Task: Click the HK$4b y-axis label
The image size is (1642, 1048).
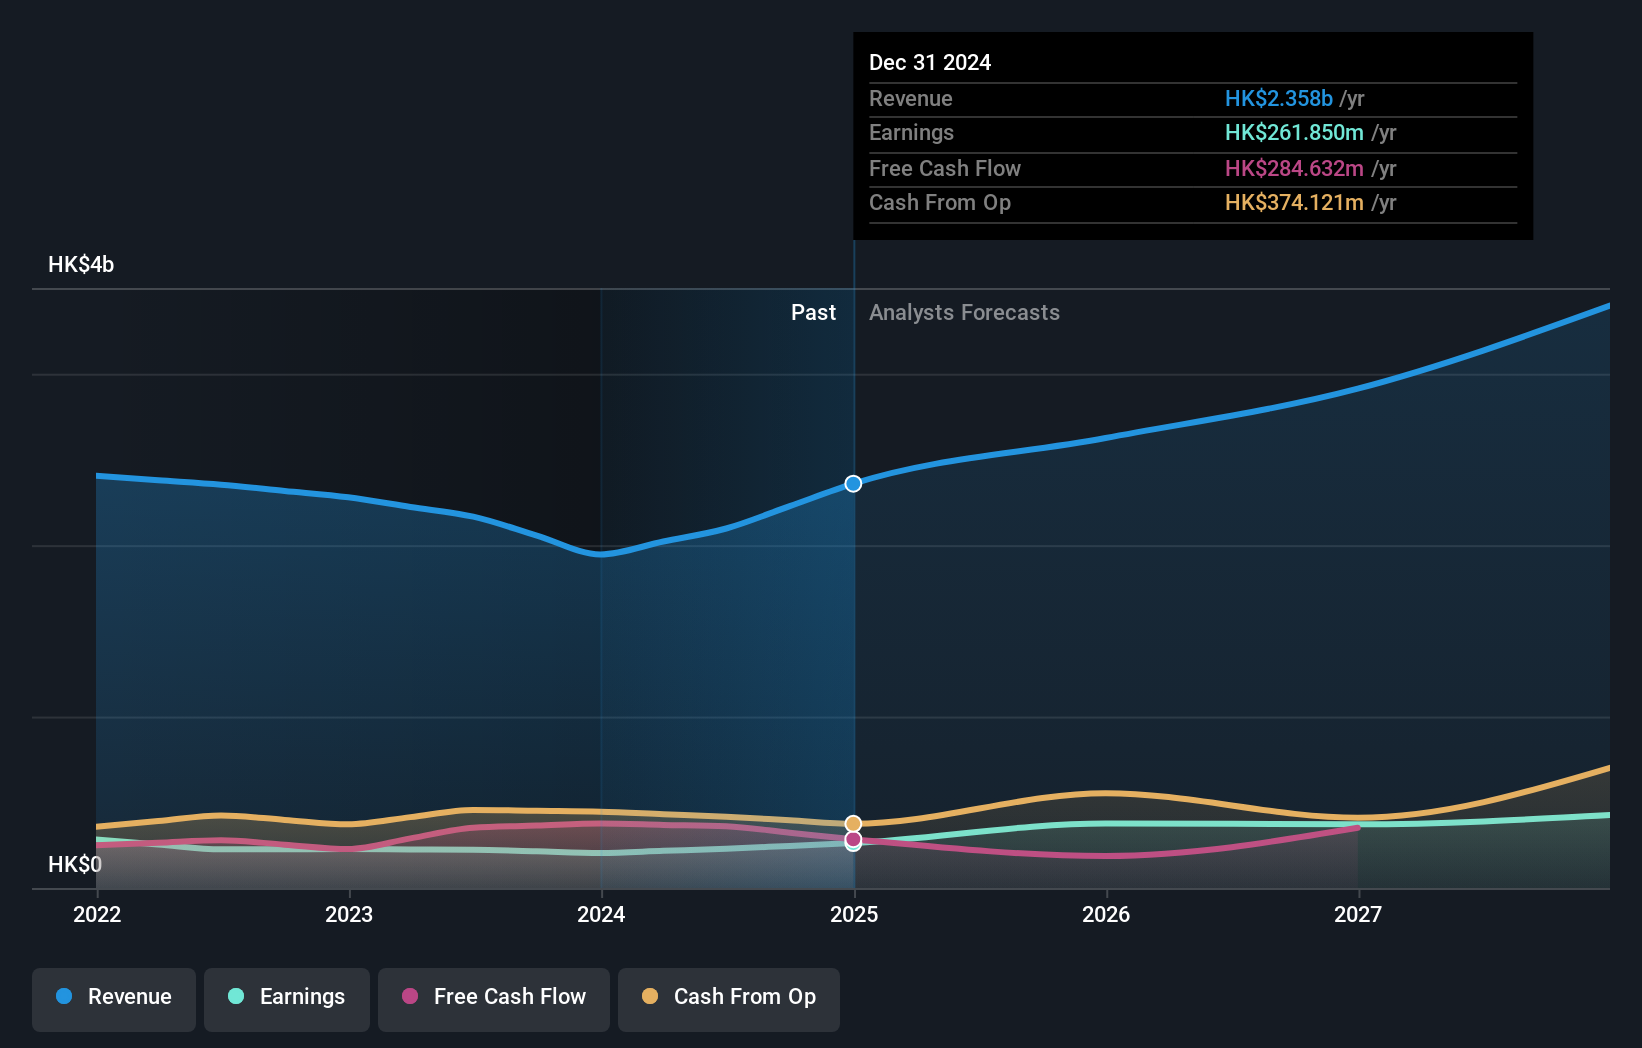Action: point(81,265)
